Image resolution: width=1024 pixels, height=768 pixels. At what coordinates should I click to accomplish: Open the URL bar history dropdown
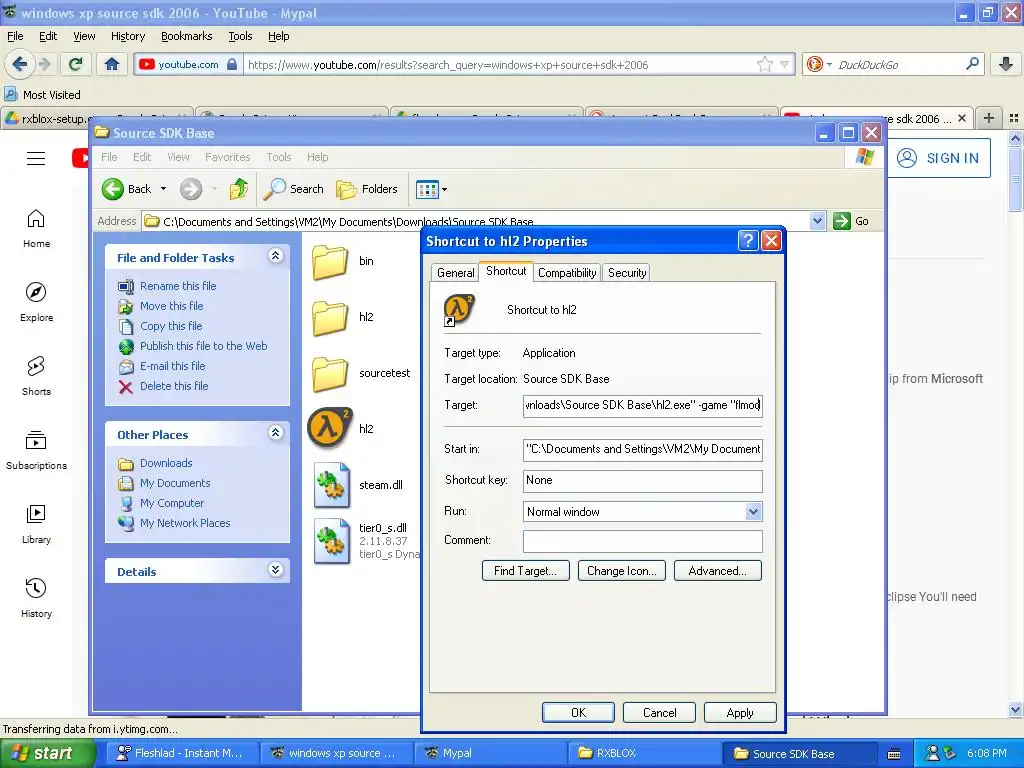coord(784,64)
